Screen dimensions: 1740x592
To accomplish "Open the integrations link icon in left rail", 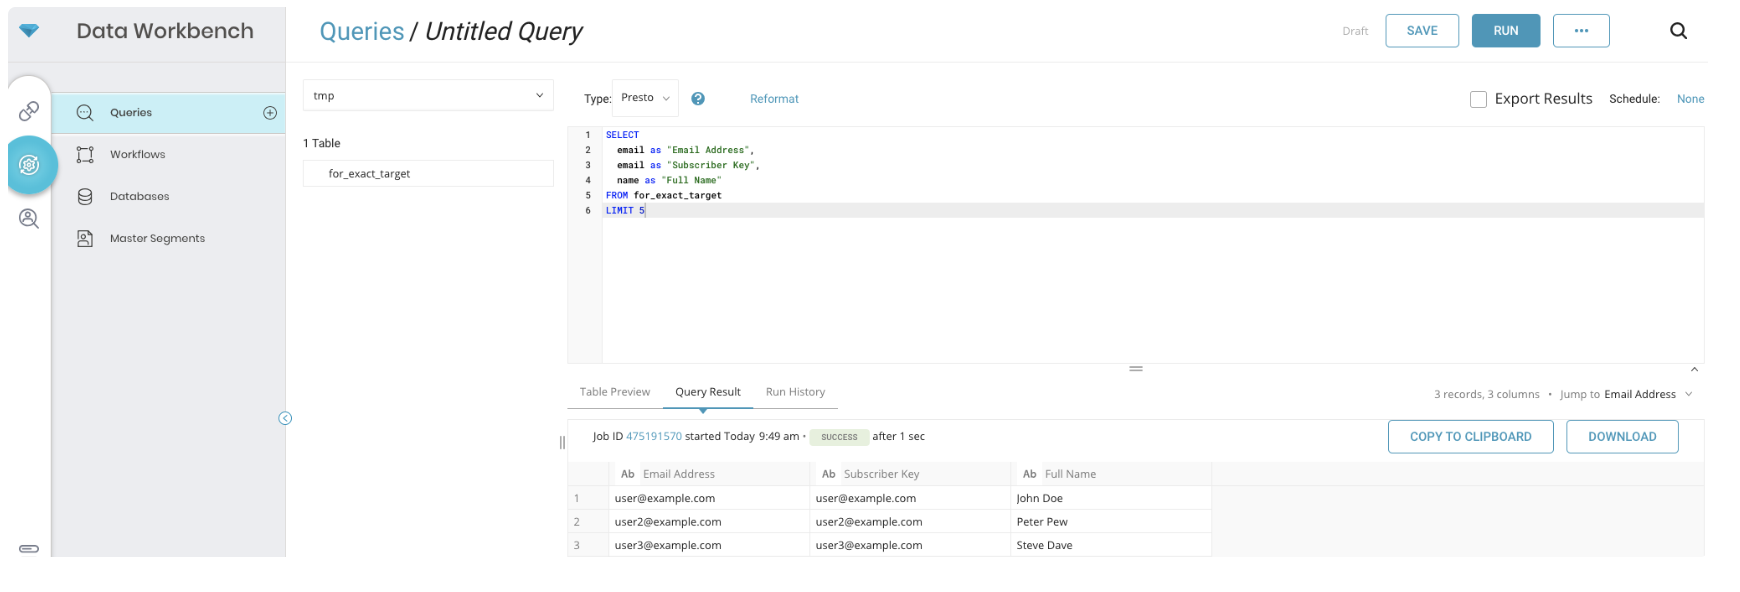I will click(29, 111).
